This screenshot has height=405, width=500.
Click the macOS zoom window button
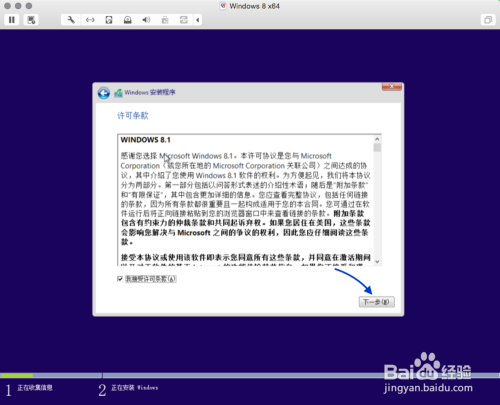pyautogui.click(x=29, y=6)
